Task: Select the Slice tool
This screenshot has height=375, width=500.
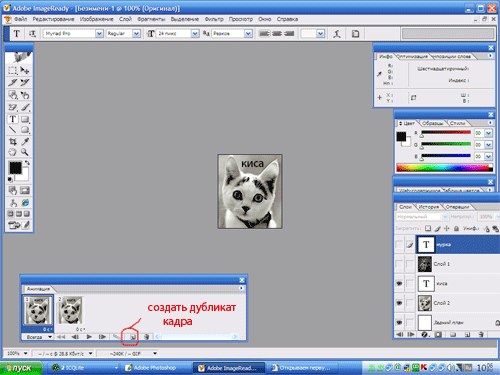Action: 13,82
